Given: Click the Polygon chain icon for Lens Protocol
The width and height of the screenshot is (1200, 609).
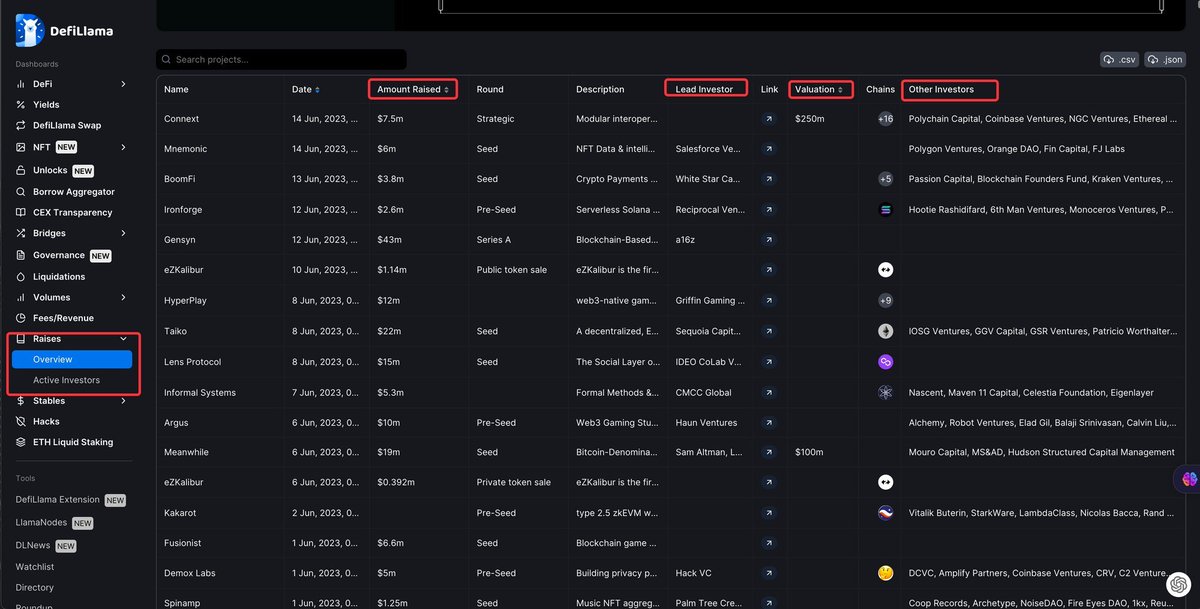Looking at the screenshot, I should (x=885, y=361).
